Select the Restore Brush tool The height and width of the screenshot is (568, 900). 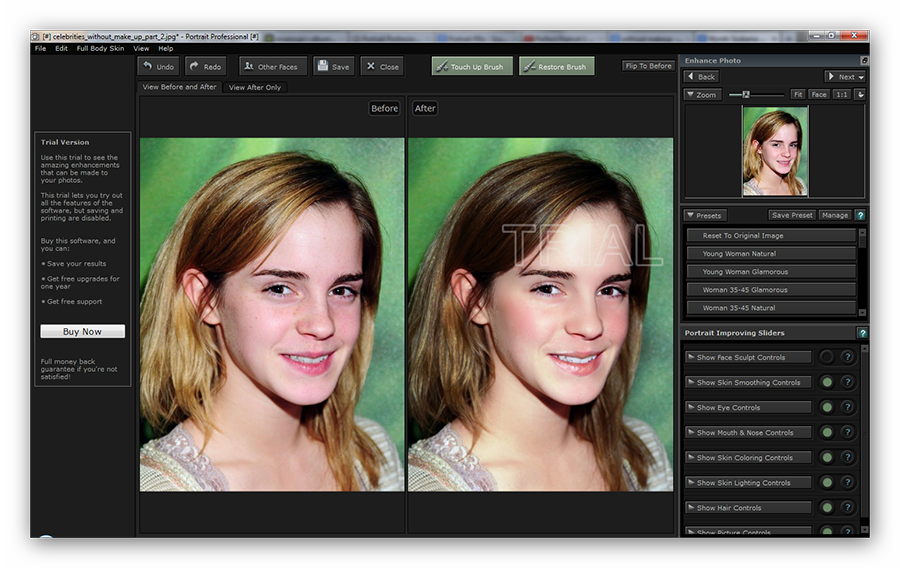tap(556, 66)
